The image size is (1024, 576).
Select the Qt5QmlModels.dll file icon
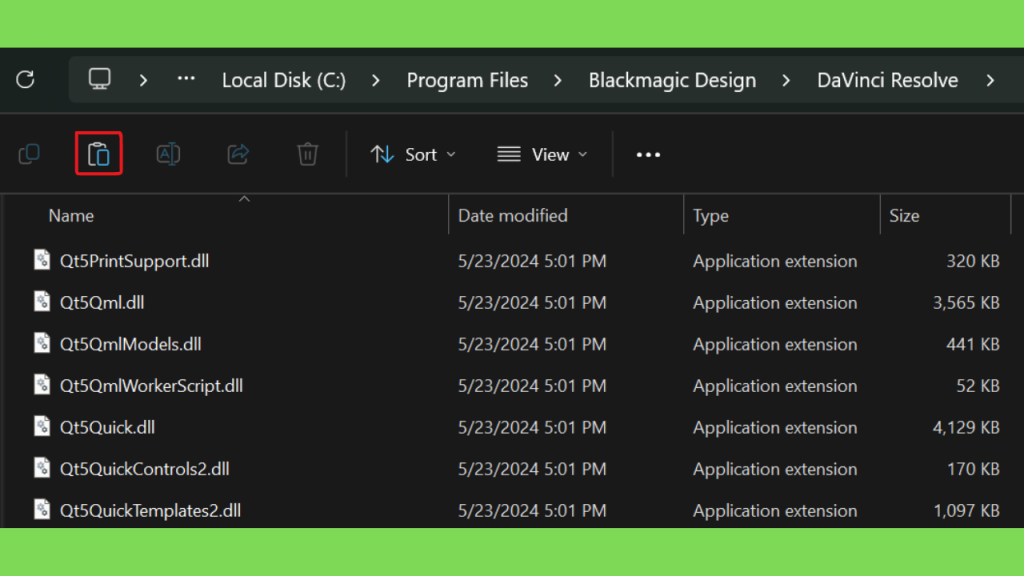42,343
